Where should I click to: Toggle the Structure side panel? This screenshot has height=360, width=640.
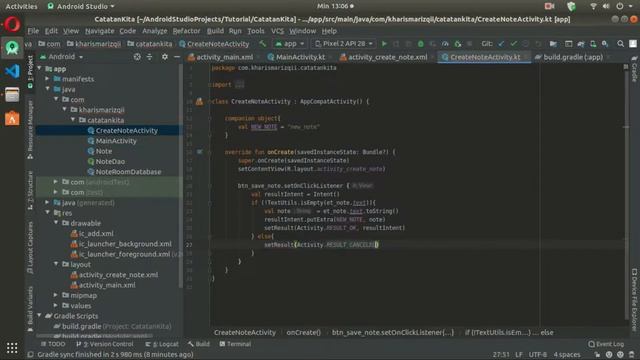(30, 190)
